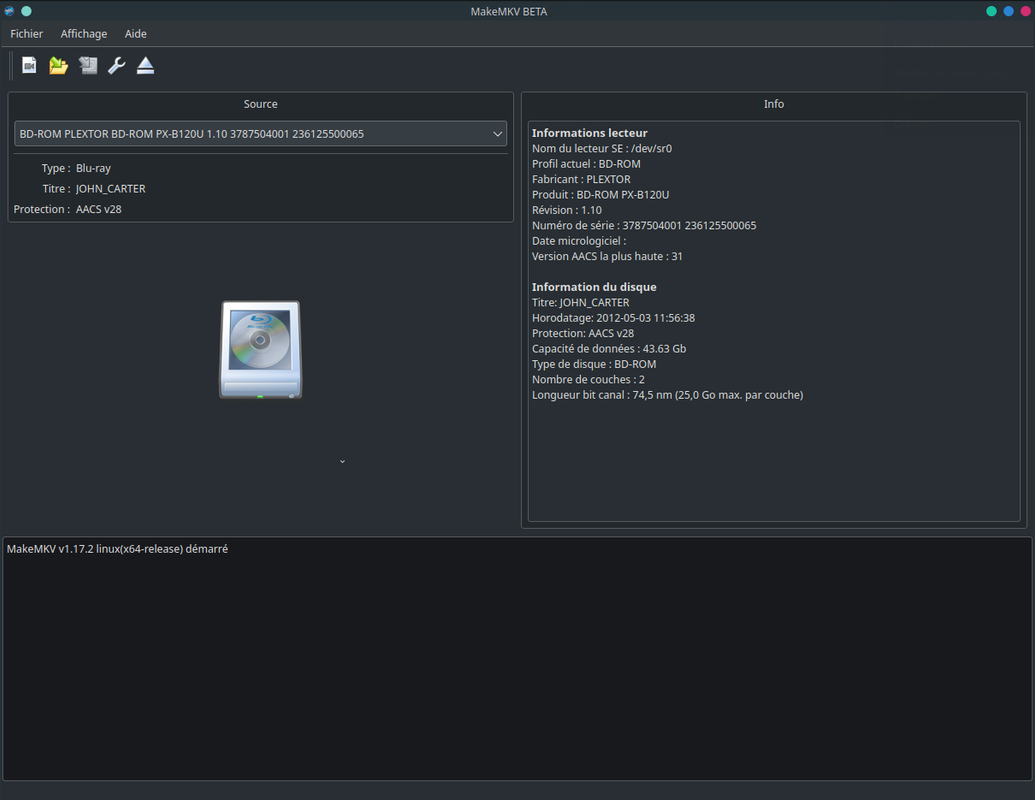The width and height of the screenshot is (1035, 800).
Task: Open the Fichier menu
Action: point(26,34)
